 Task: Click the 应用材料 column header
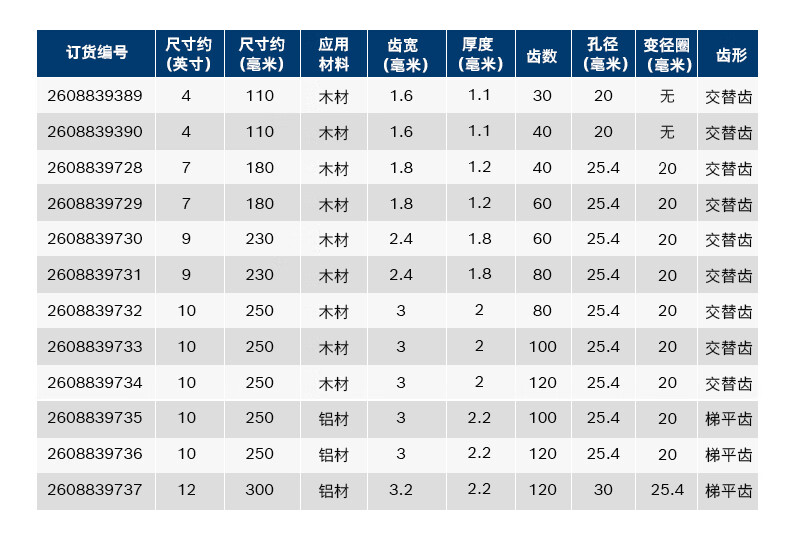(334, 54)
